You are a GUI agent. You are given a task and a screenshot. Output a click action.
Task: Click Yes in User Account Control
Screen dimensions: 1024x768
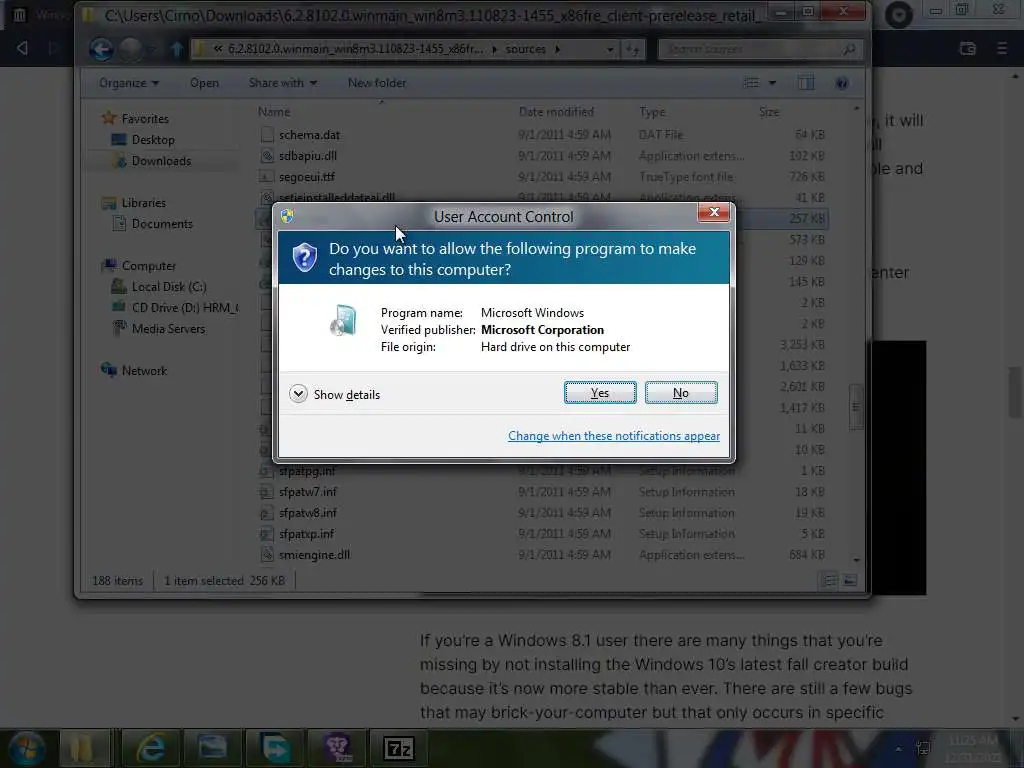coord(600,392)
